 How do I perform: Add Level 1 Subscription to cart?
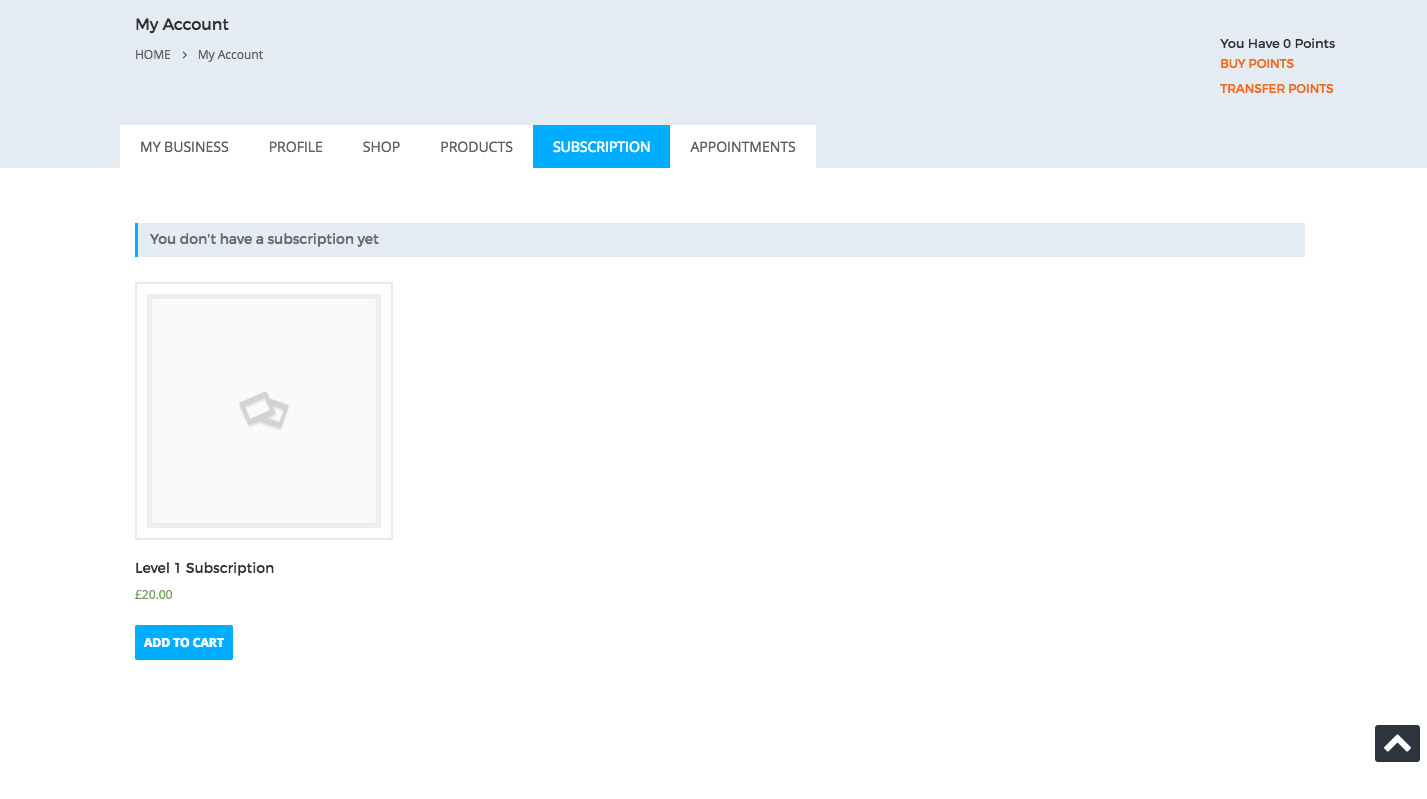184,642
